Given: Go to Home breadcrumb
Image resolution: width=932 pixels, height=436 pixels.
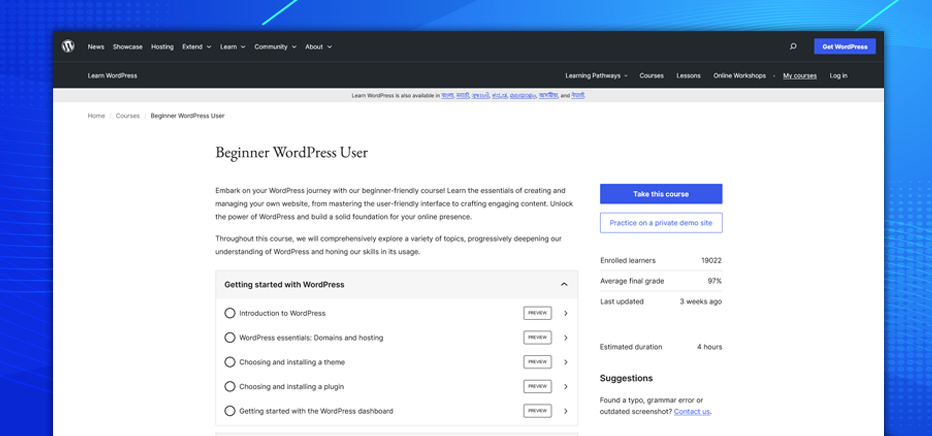Looking at the screenshot, I should point(96,116).
